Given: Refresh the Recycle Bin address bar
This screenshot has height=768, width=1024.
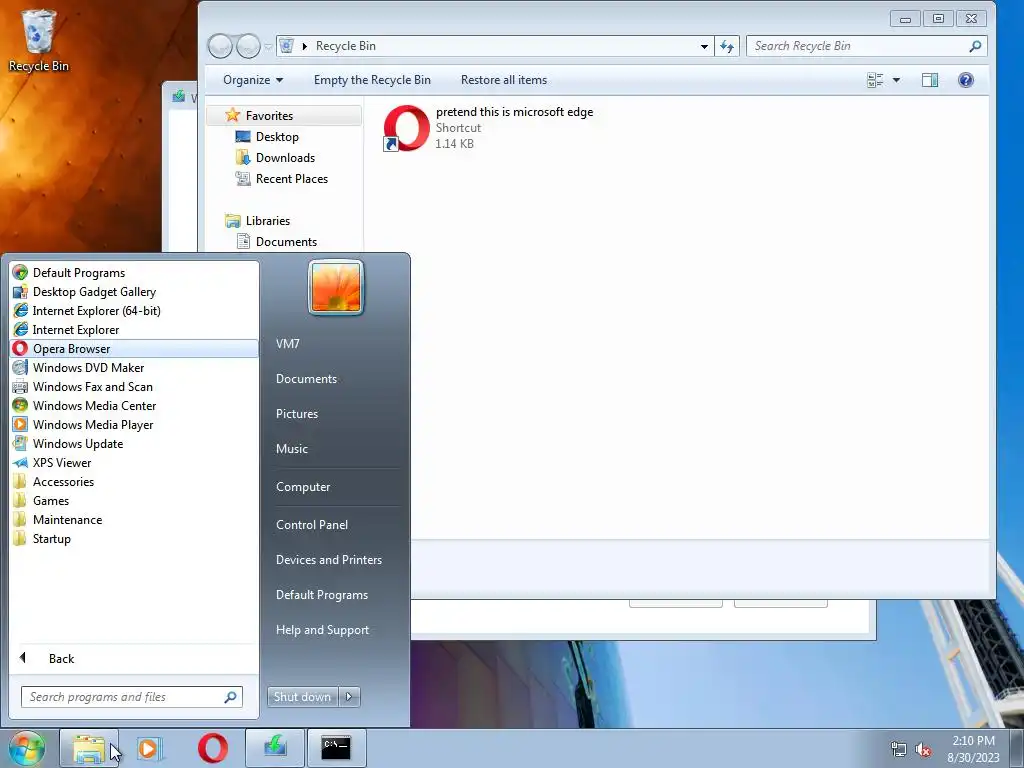Looking at the screenshot, I should coord(727,46).
